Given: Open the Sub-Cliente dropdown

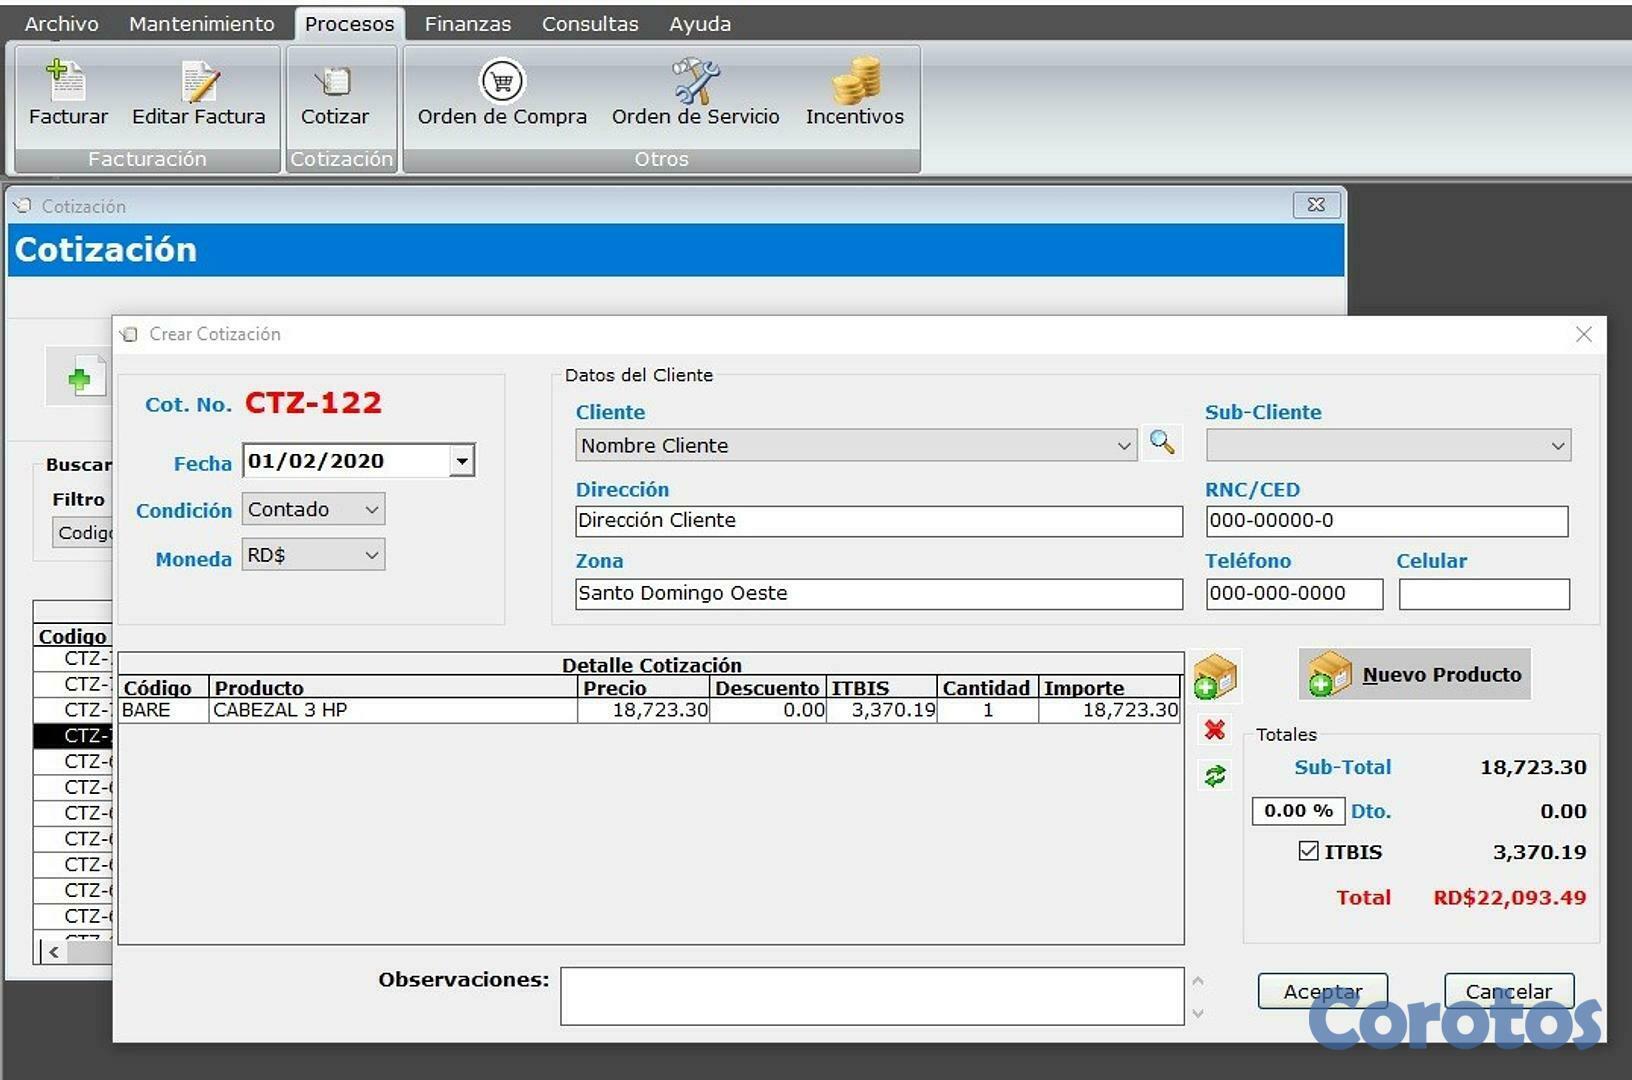Looking at the screenshot, I should coord(1556,445).
